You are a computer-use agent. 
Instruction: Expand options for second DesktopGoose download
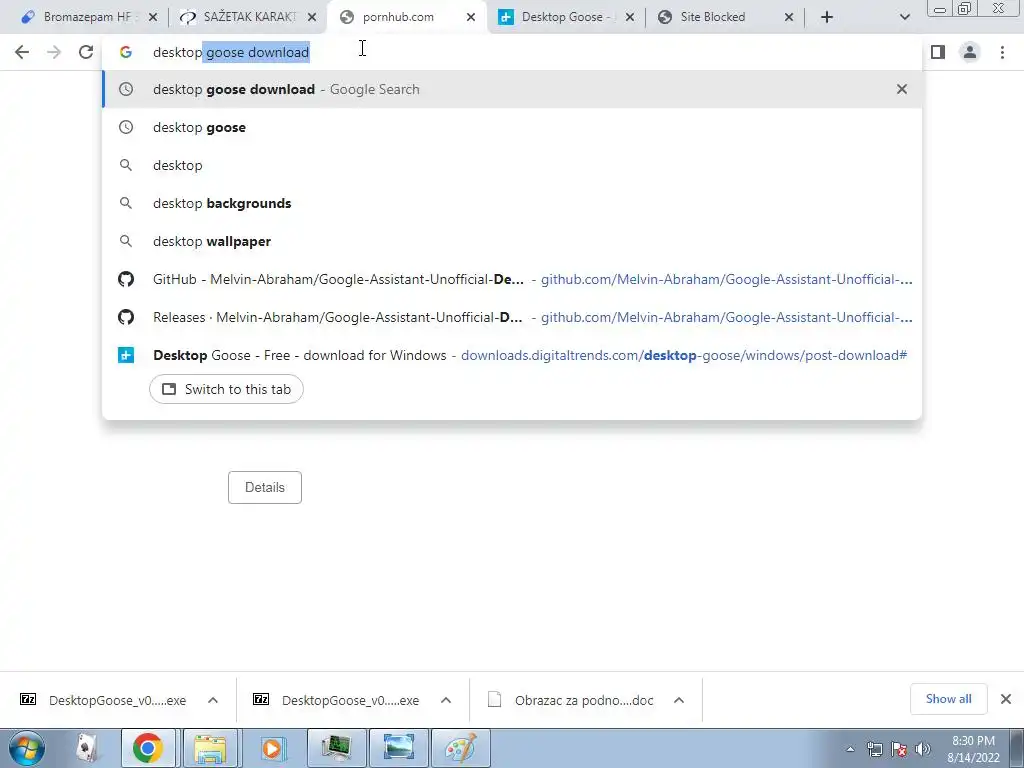(x=446, y=700)
